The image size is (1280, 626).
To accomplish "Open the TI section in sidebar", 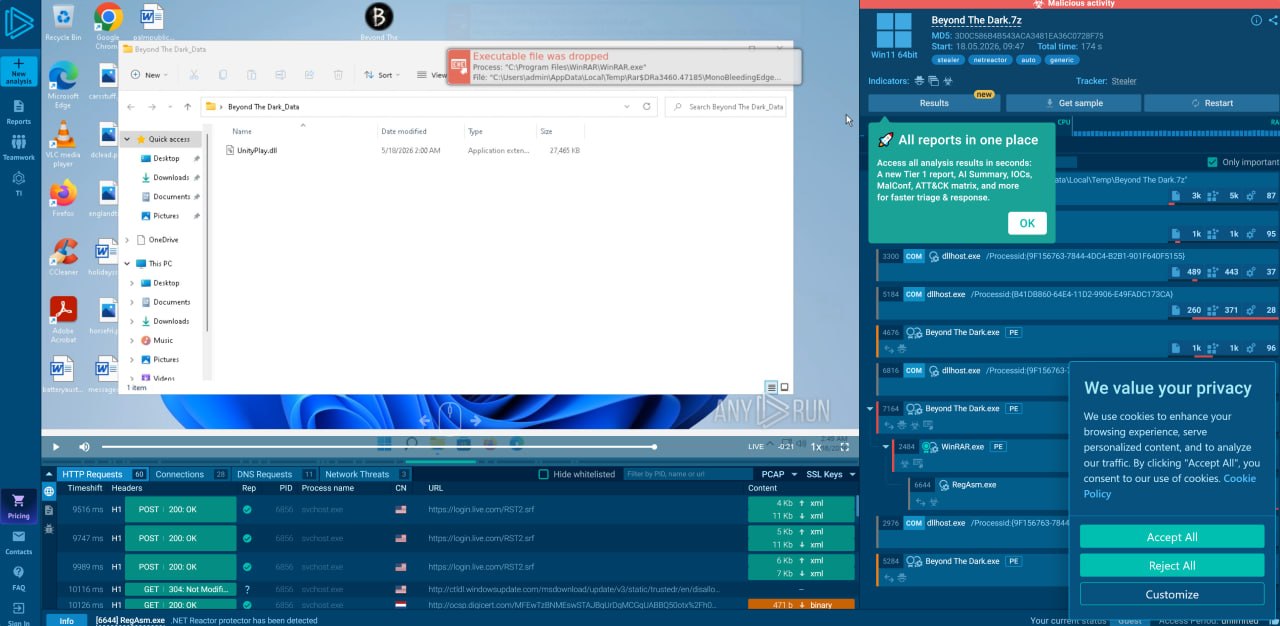I will coord(19,182).
